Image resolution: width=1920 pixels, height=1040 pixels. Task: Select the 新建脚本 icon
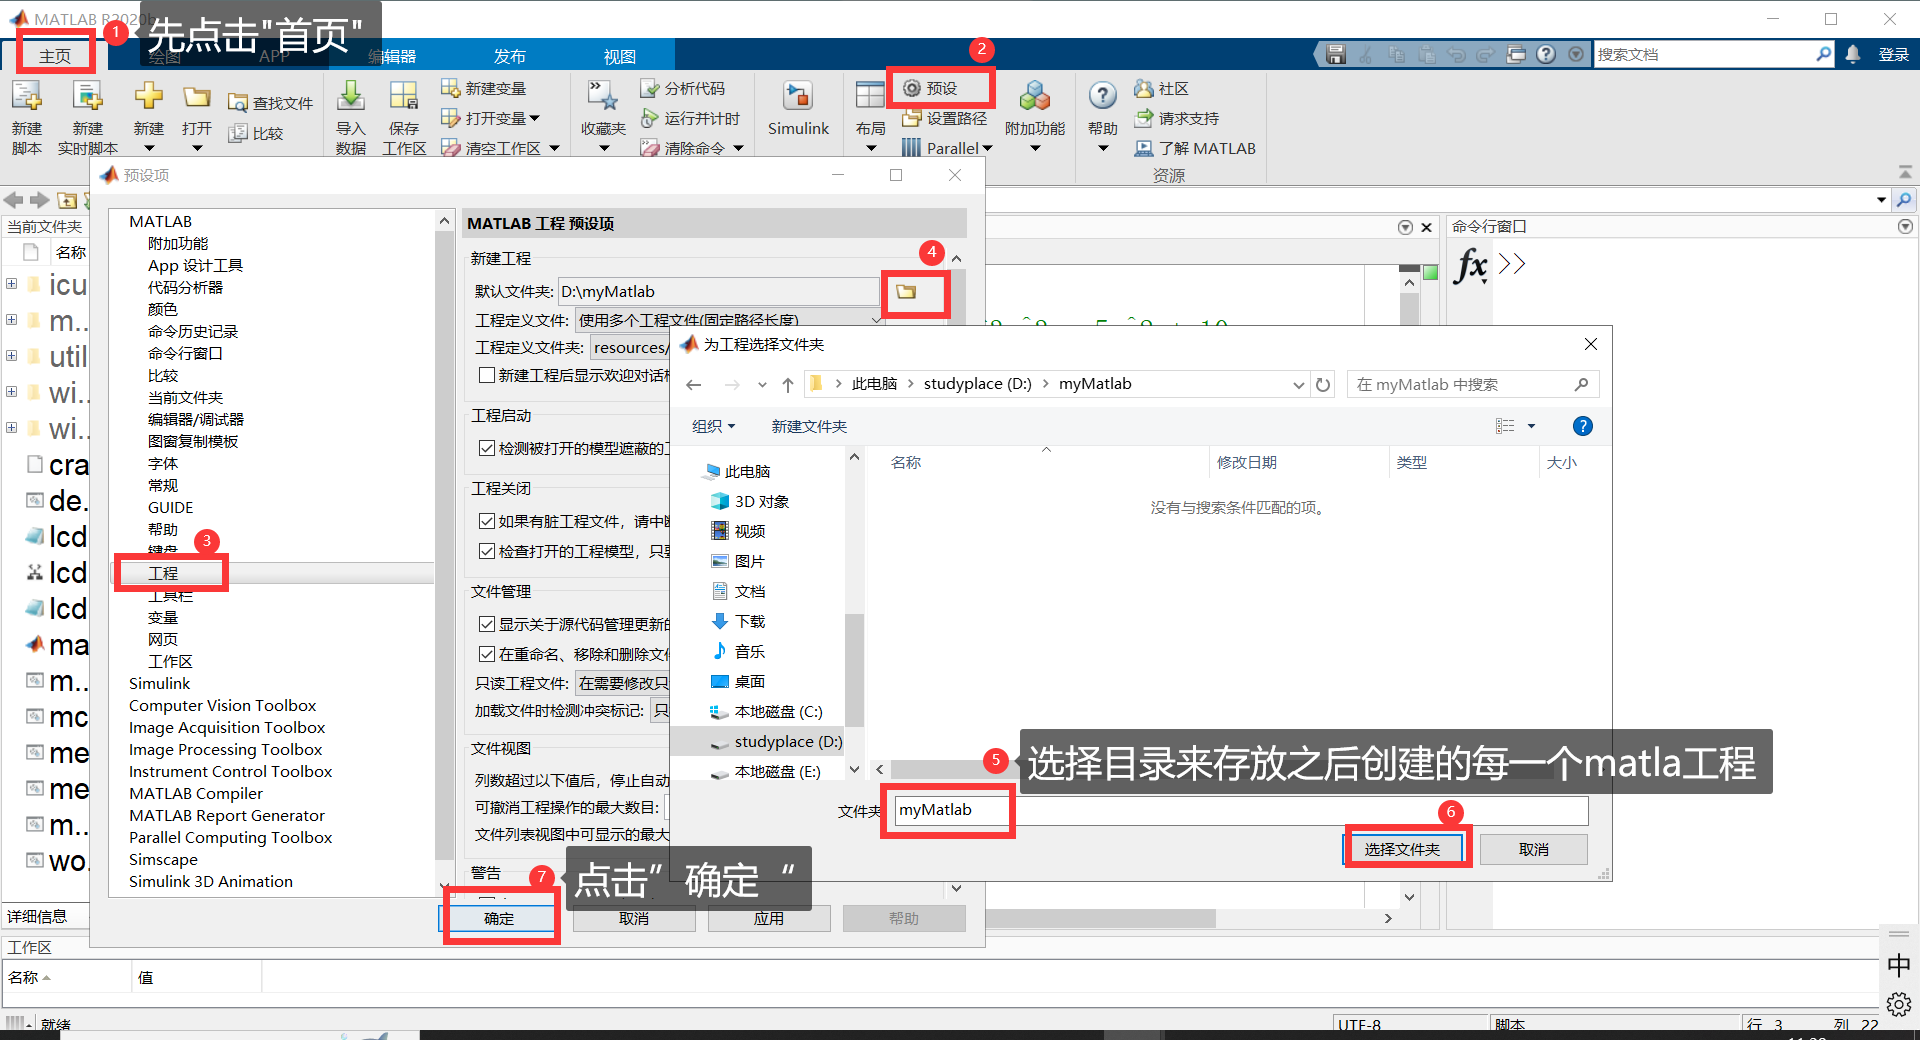[26, 113]
